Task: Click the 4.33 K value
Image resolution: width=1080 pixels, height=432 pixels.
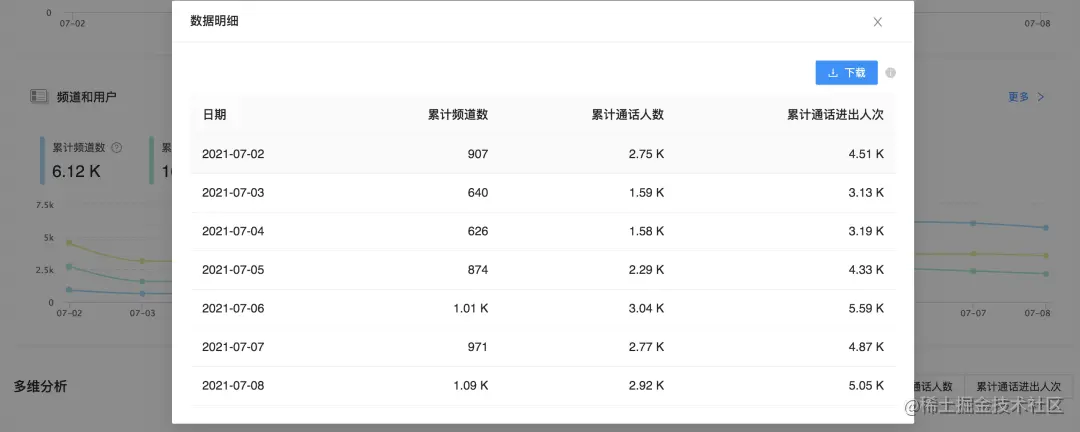Action: click(x=866, y=270)
